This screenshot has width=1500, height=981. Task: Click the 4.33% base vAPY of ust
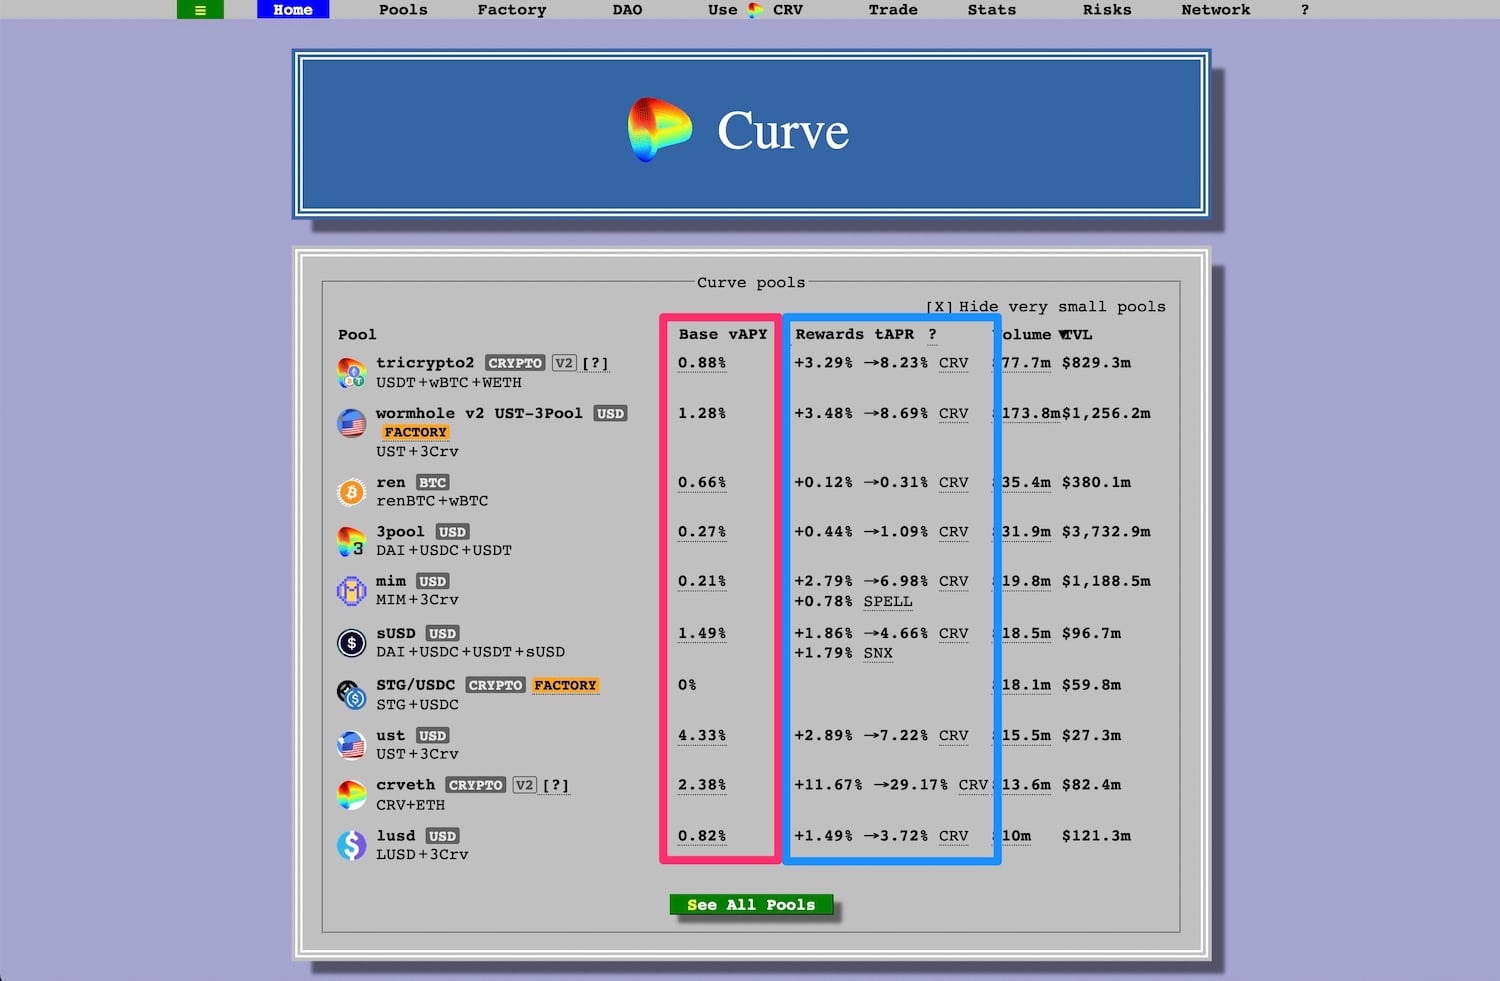[702, 735]
